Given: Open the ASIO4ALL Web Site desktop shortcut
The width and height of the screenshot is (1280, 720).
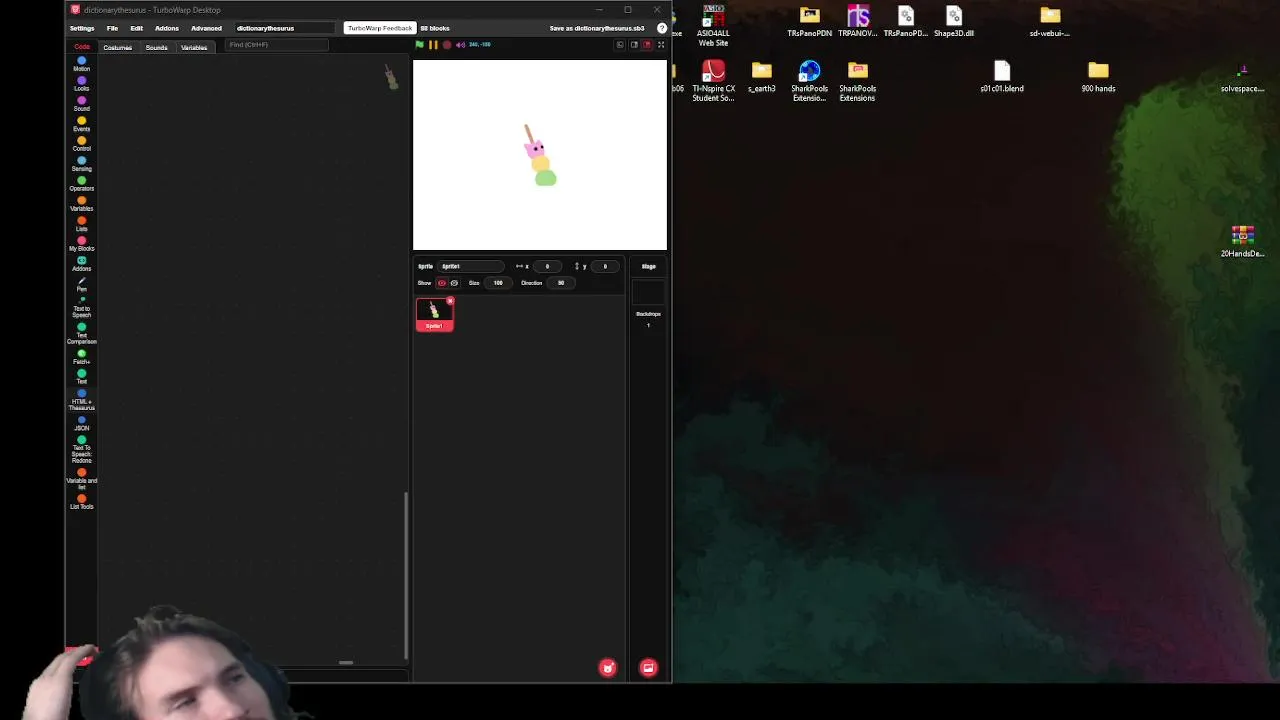Looking at the screenshot, I should [x=713, y=26].
